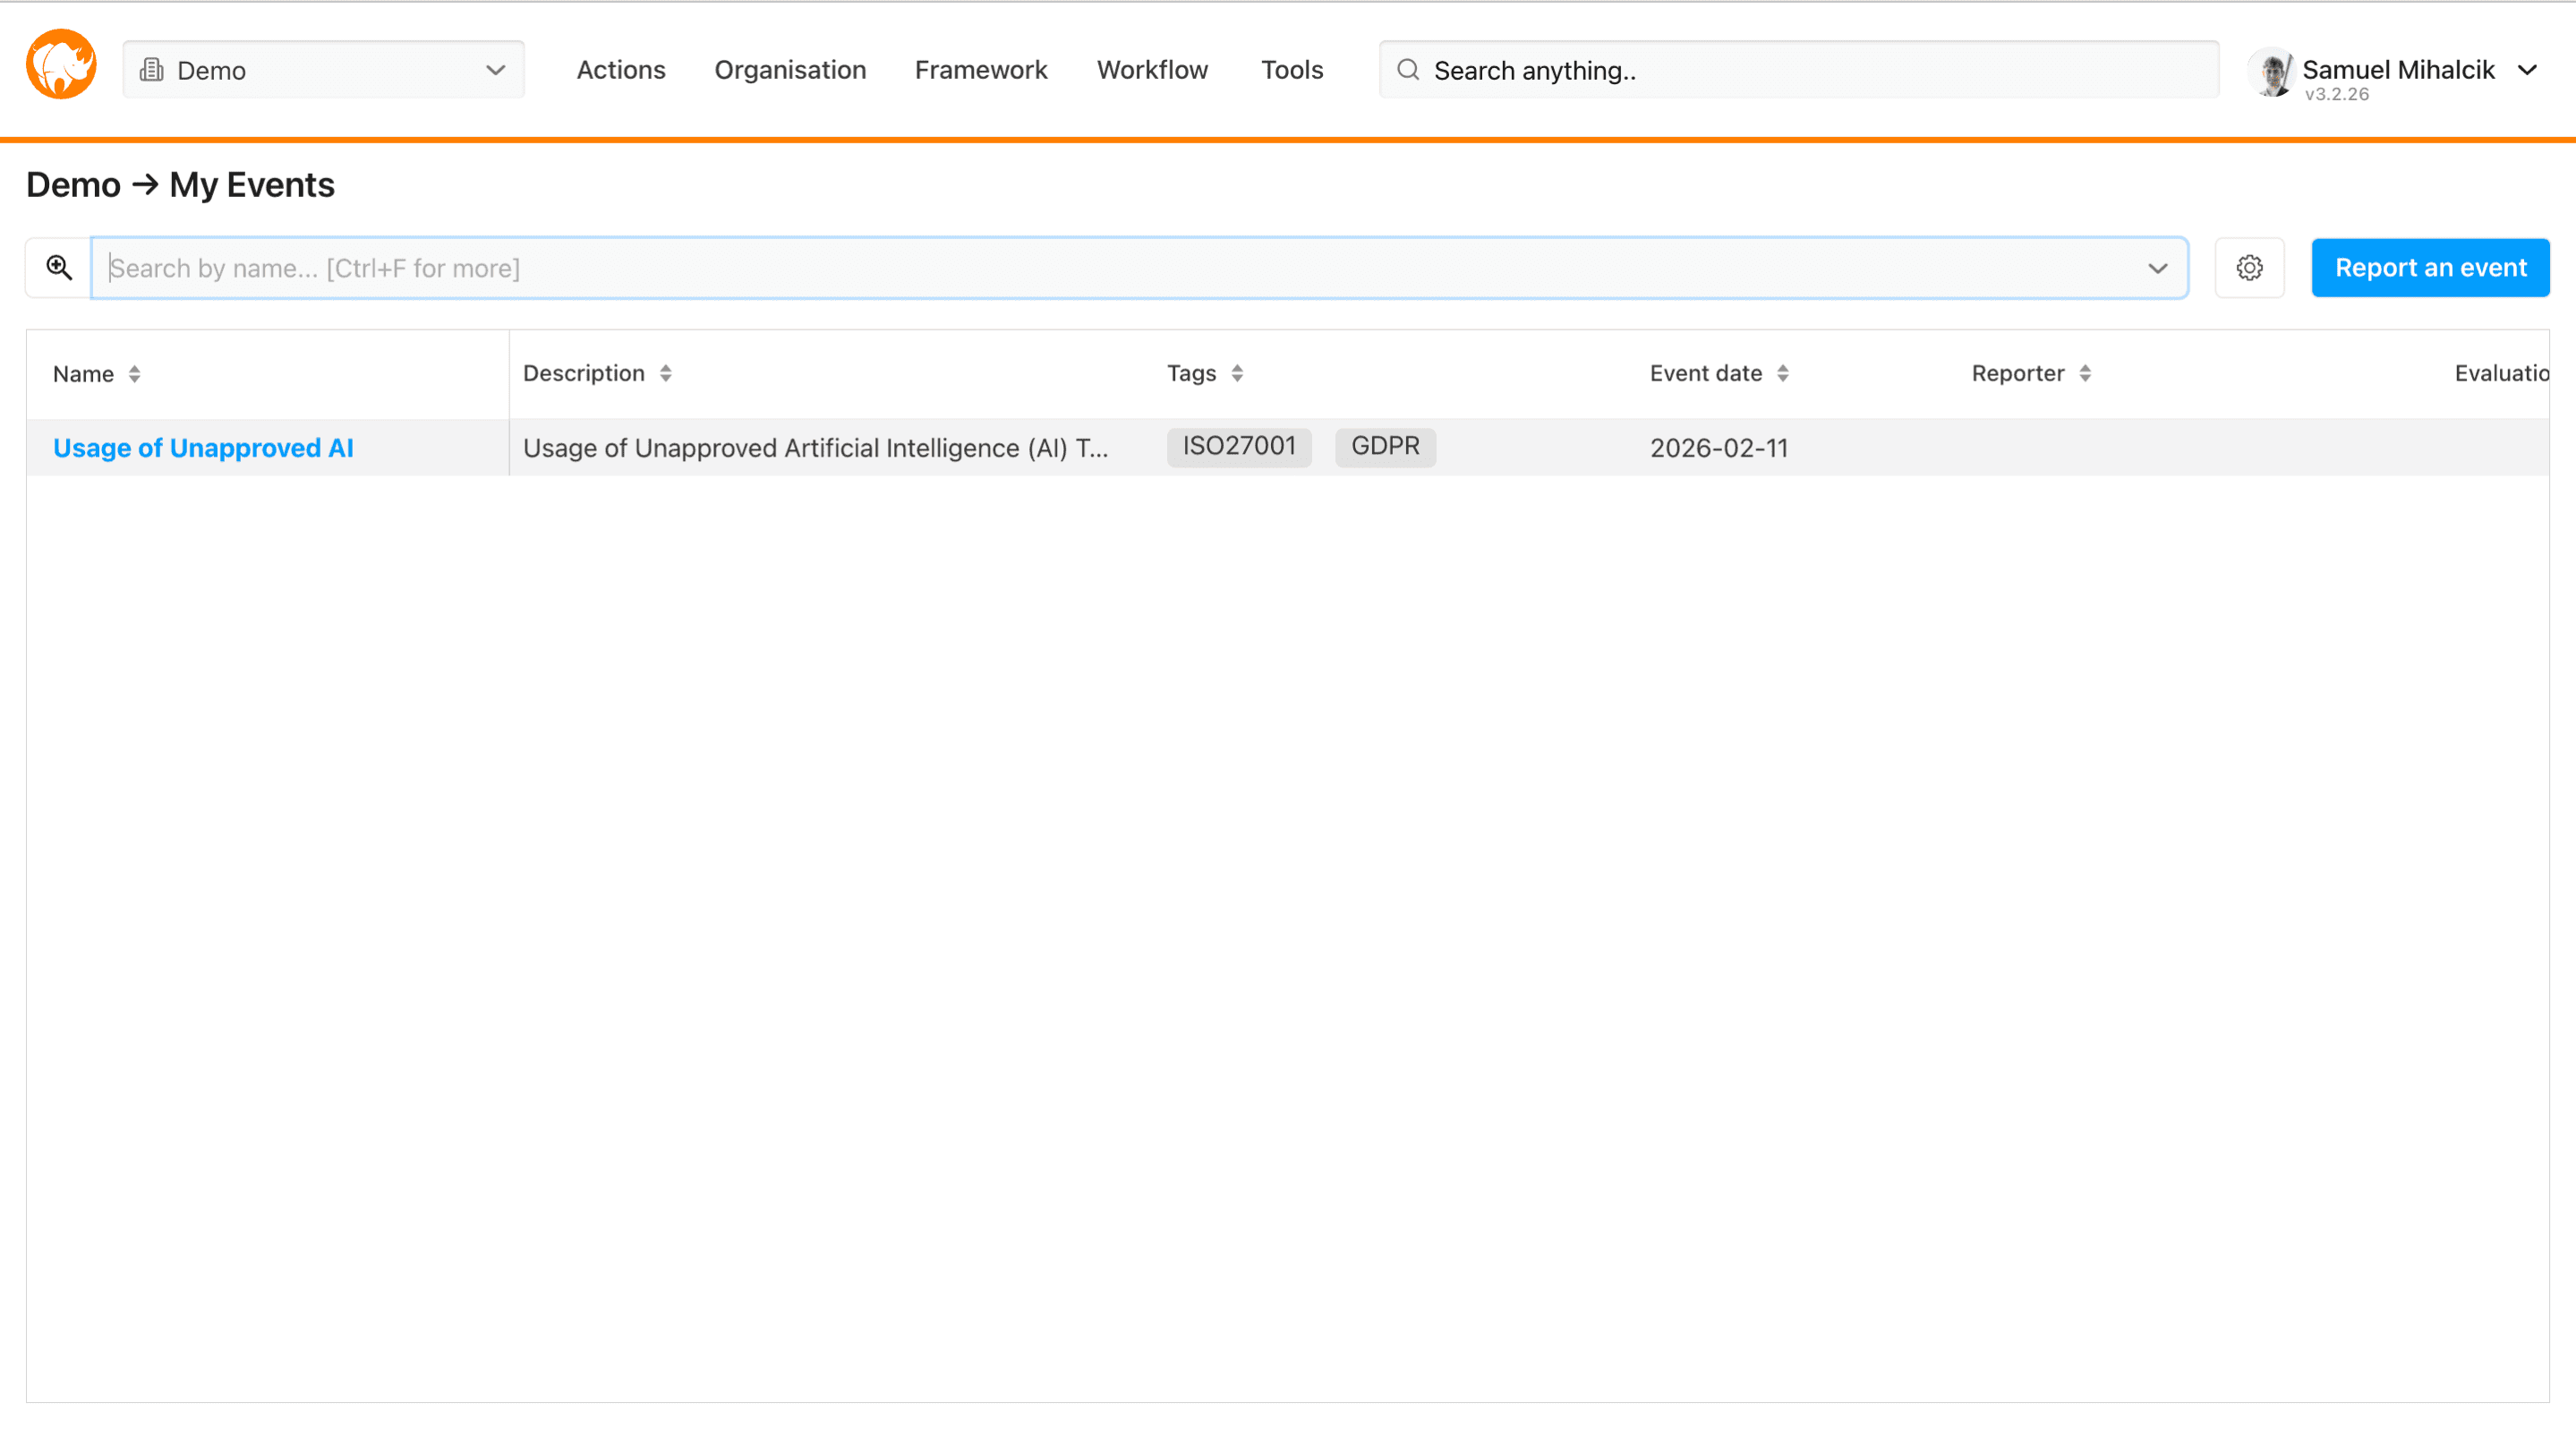Viewport: 2576px width, 1454px height.
Task: Click the magnifying glass search icon
Action: (x=58, y=267)
